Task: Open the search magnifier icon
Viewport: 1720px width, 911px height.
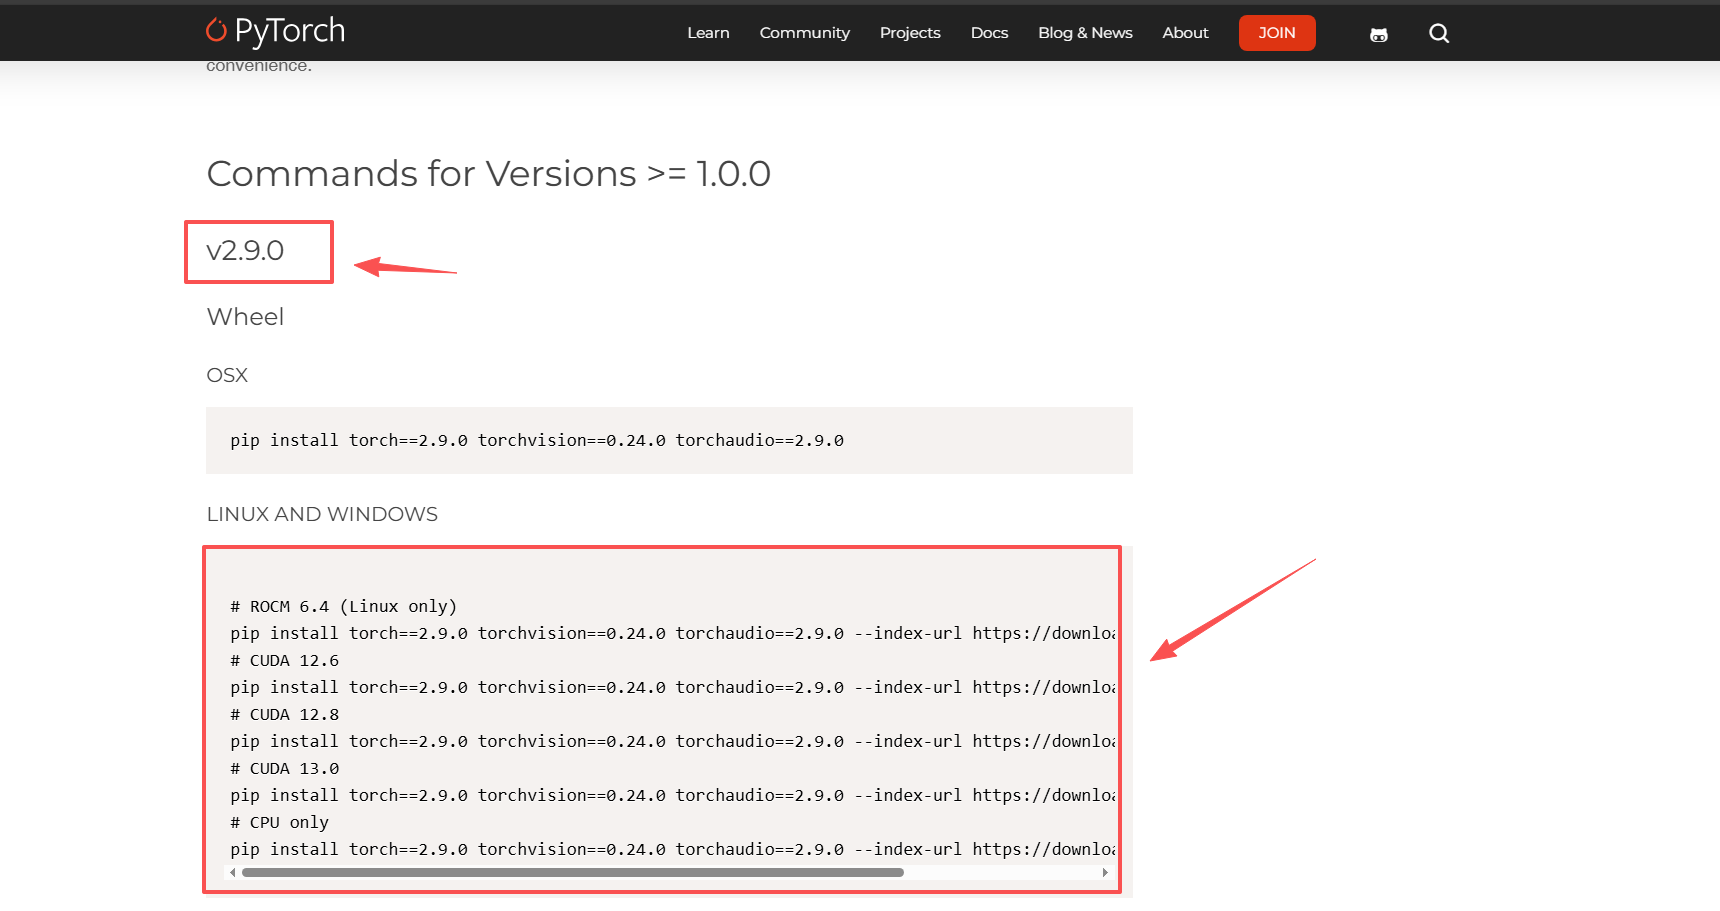Action: (1438, 34)
